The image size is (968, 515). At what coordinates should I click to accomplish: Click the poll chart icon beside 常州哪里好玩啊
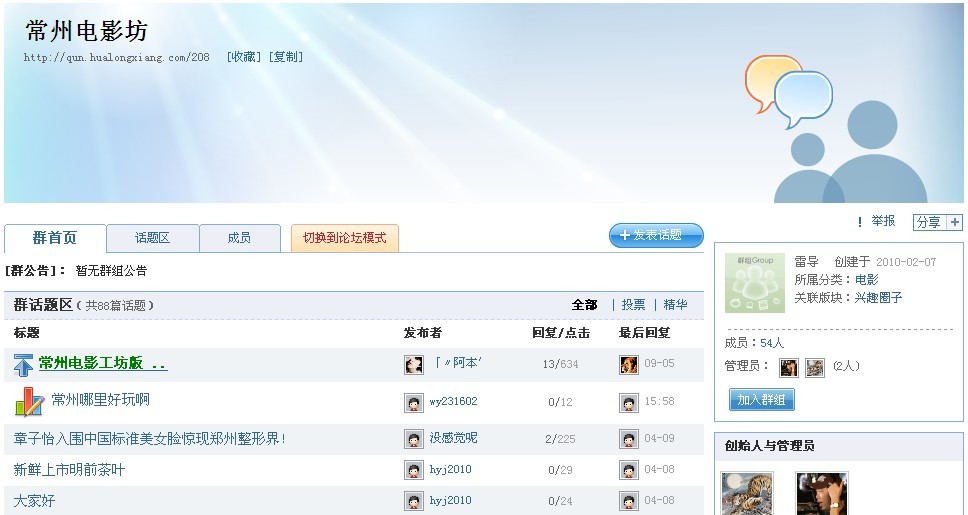[28, 402]
